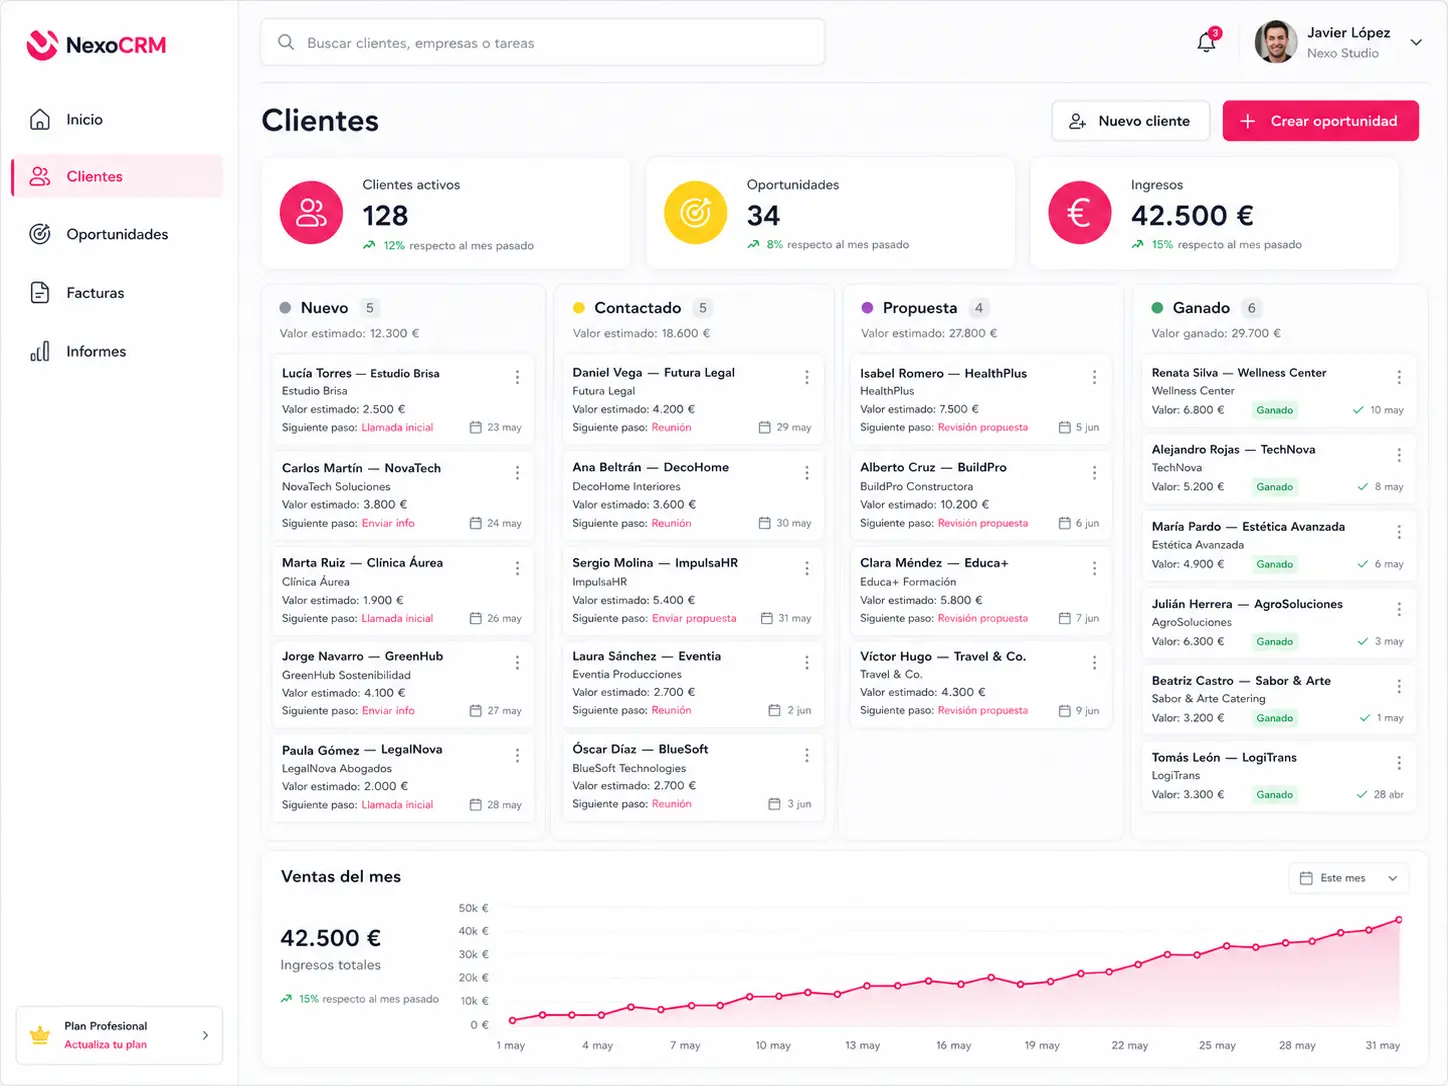Click Valor ganado: 29.700 € text
This screenshot has width=1448, height=1086.
click(1216, 333)
